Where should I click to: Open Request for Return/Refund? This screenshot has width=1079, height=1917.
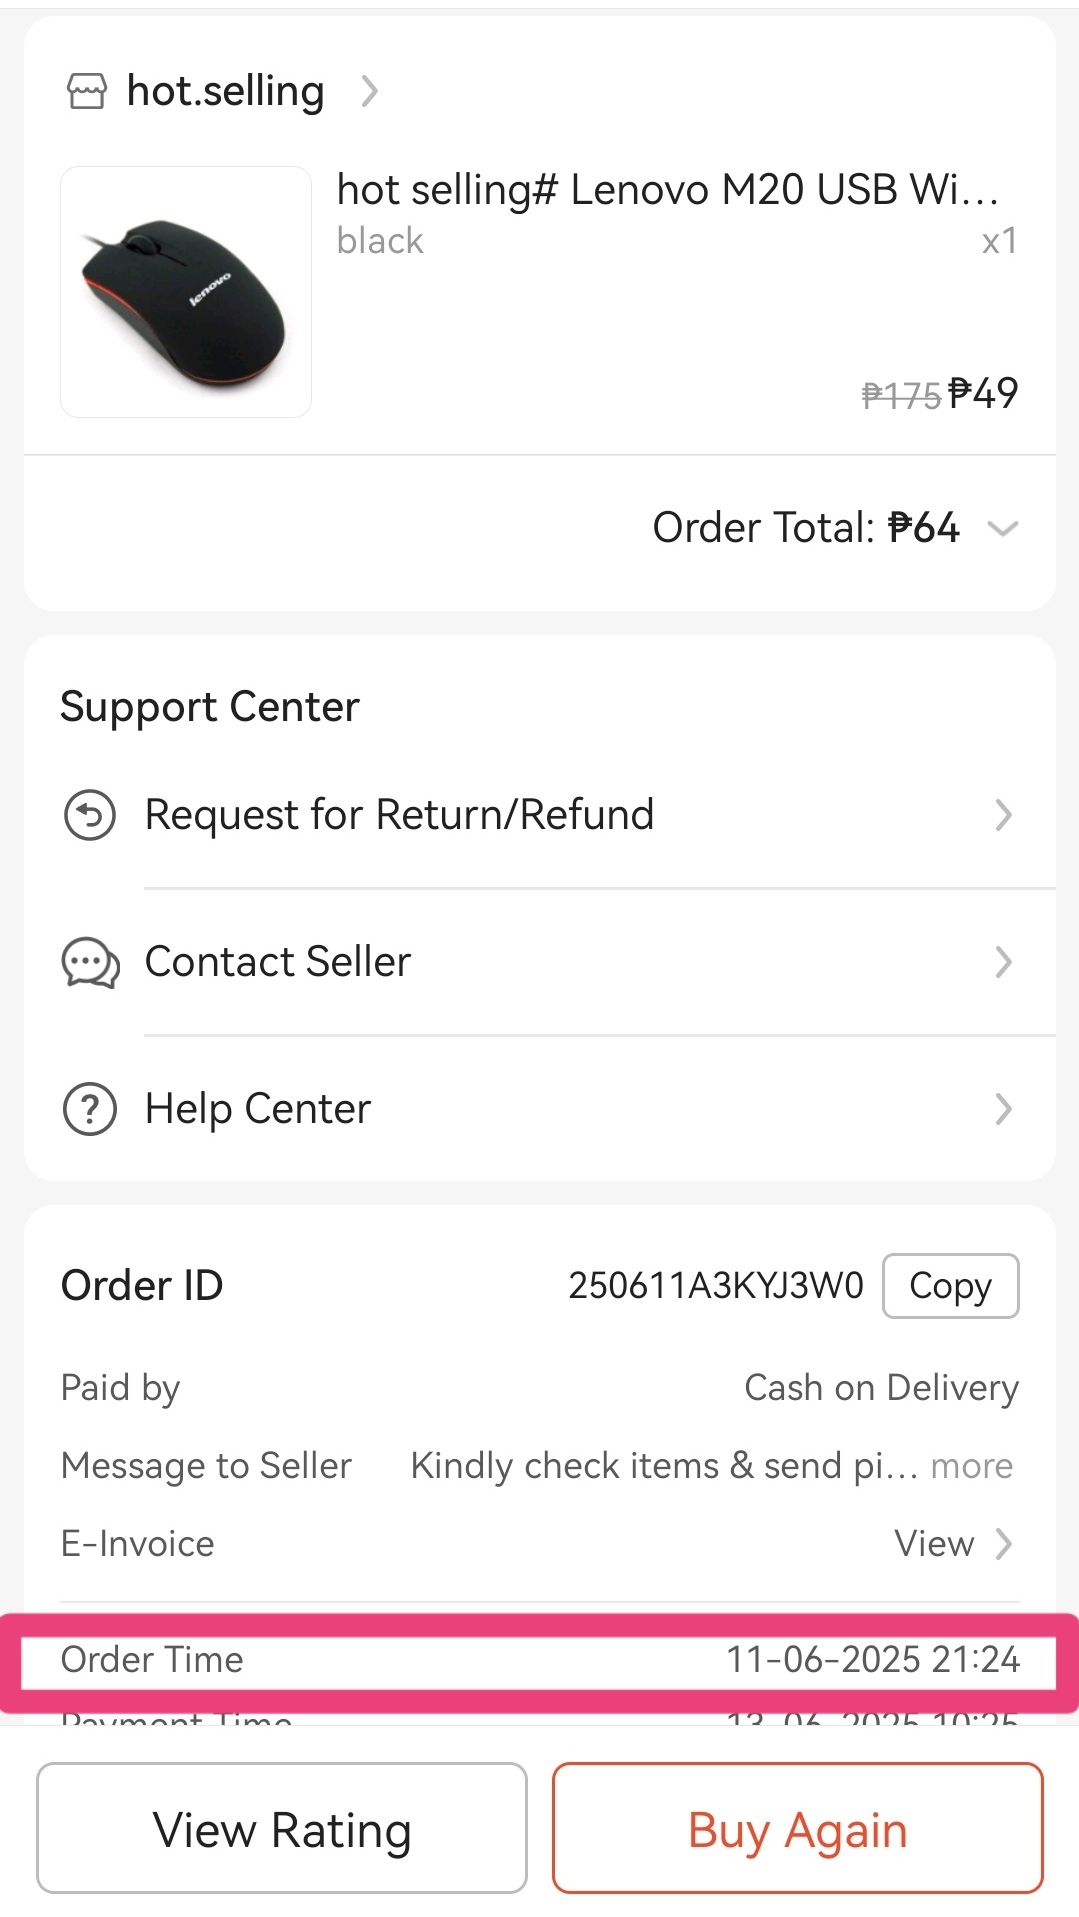click(540, 815)
